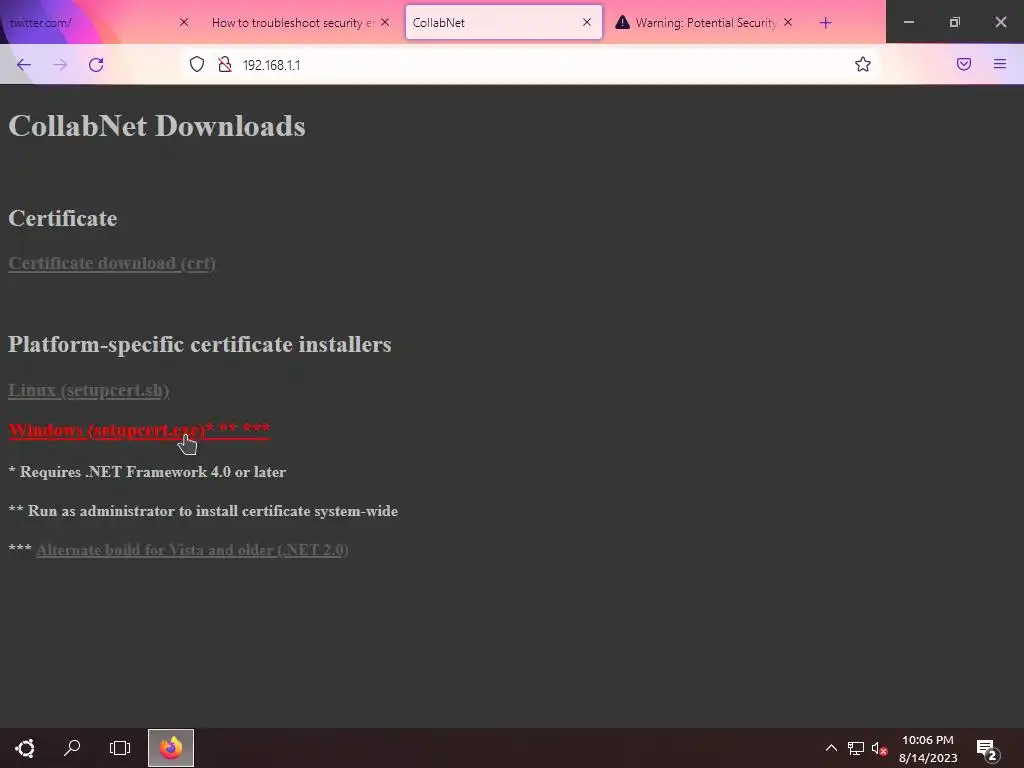Image resolution: width=1024 pixels, height=768 pixels.
Task: Download the Certificate (crt) link
Action: (x=112, y=263)
